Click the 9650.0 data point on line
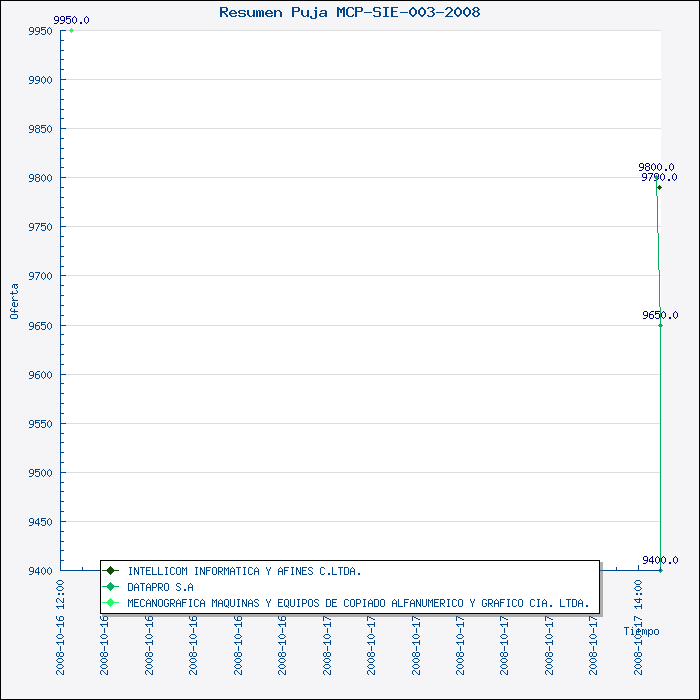 [x=660, y=325]
